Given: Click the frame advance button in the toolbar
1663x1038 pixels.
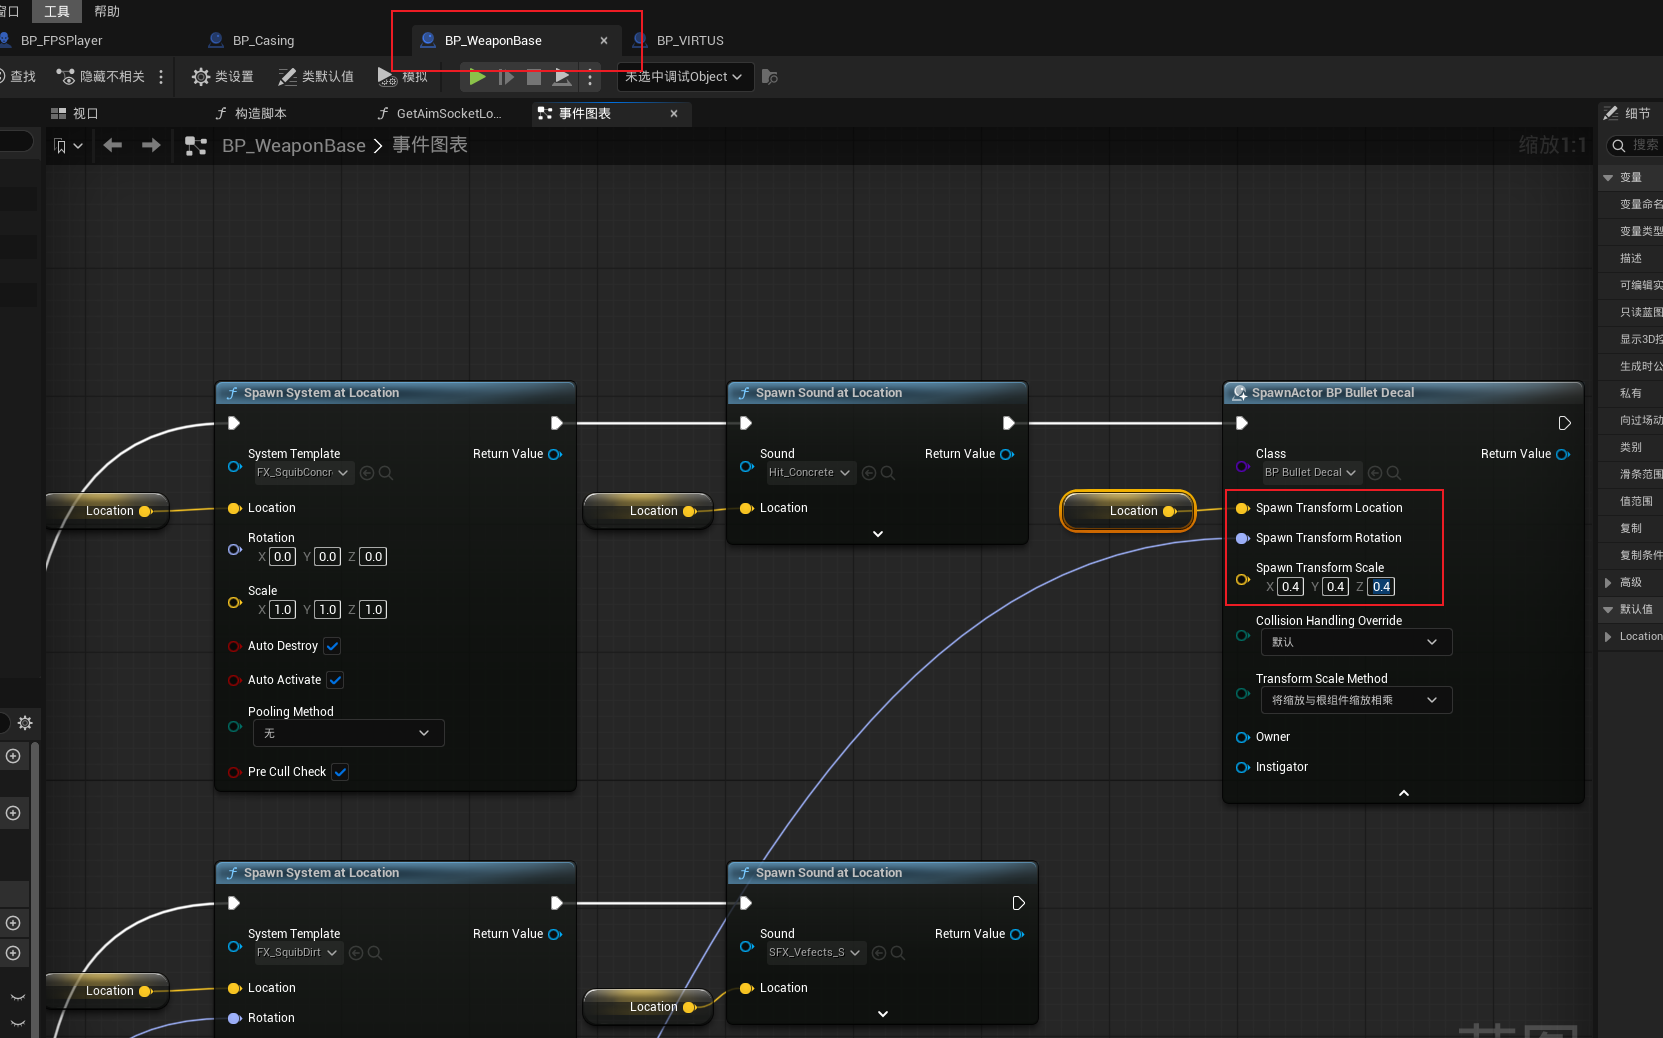Looking at the screenshot, I should coord(506,77).
